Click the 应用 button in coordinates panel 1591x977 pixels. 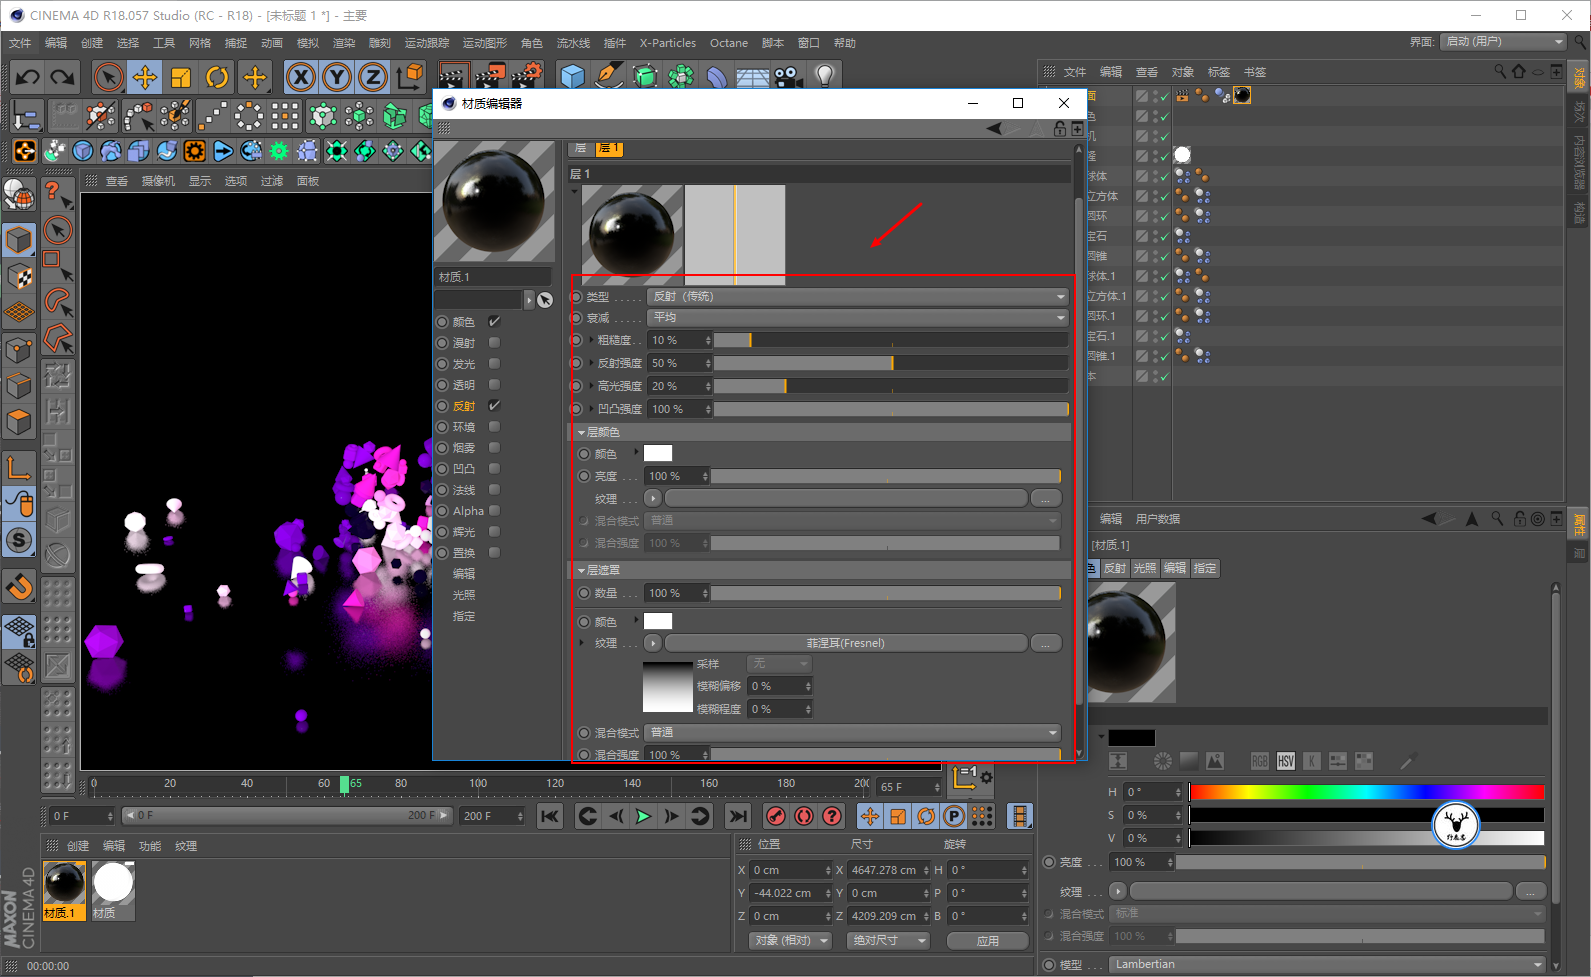click(x=987, y=941)
